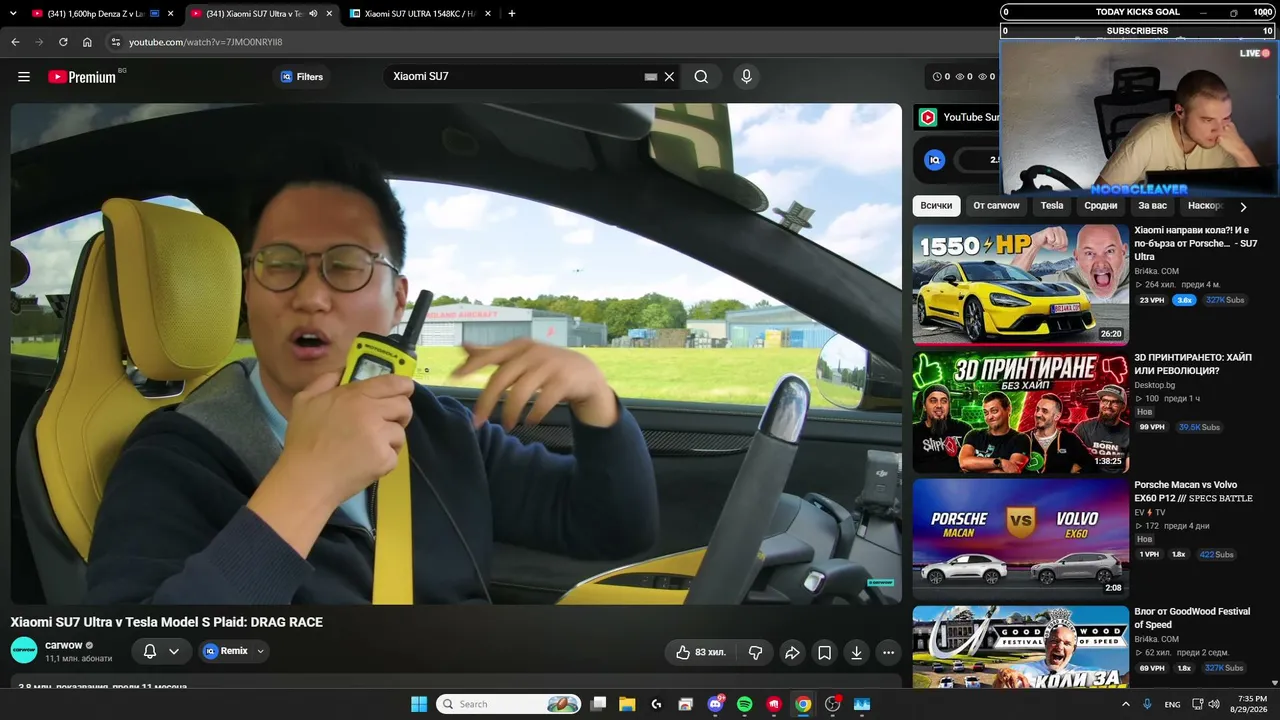Play the Porsche Macan vs Volvo EX60 thumbnail
The height and width of the screenshot is (720, 1280).
point(1020,539)
